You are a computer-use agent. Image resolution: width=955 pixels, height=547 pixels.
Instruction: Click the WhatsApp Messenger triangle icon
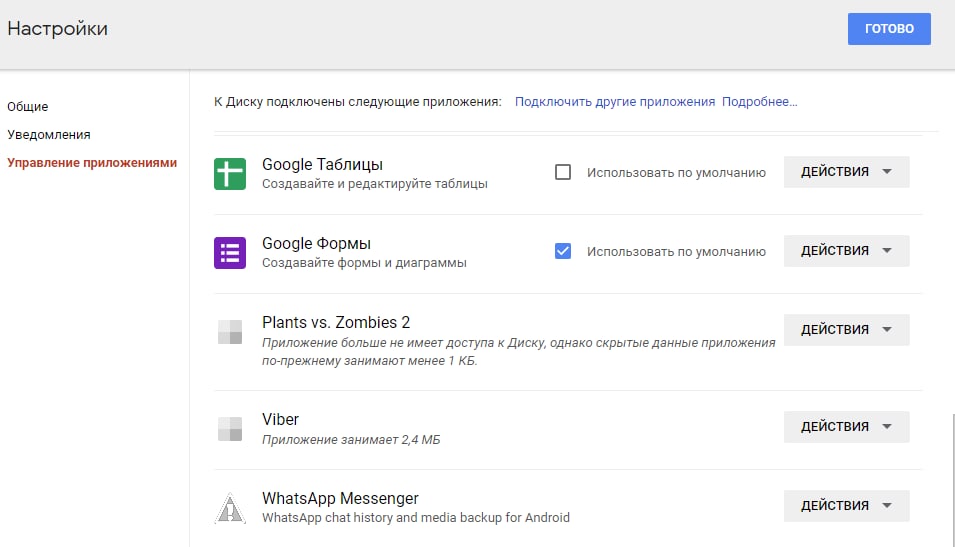point(230,508)
